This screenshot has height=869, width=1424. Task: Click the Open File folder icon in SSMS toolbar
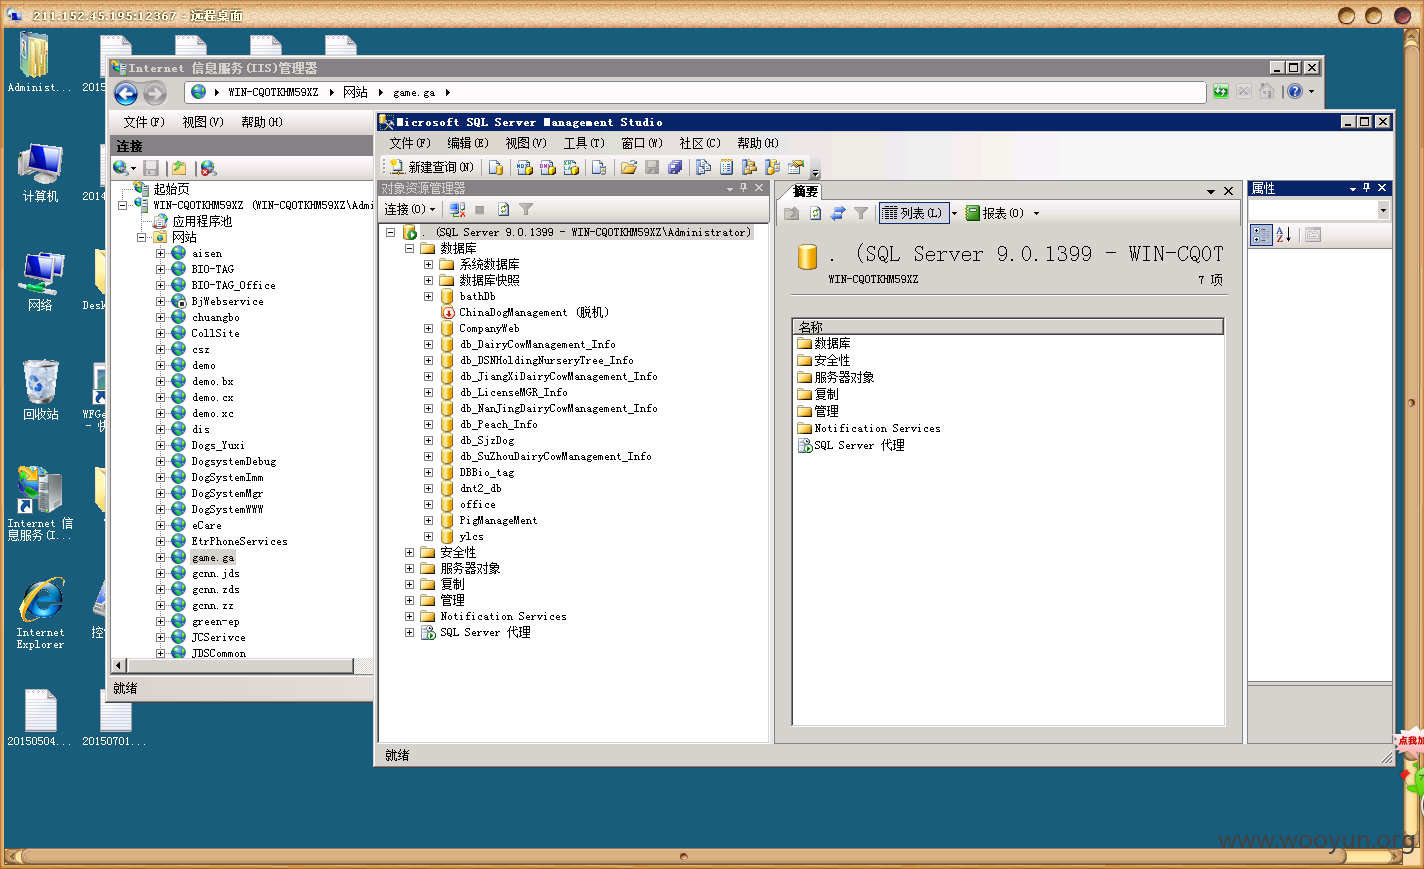(628, 167)
